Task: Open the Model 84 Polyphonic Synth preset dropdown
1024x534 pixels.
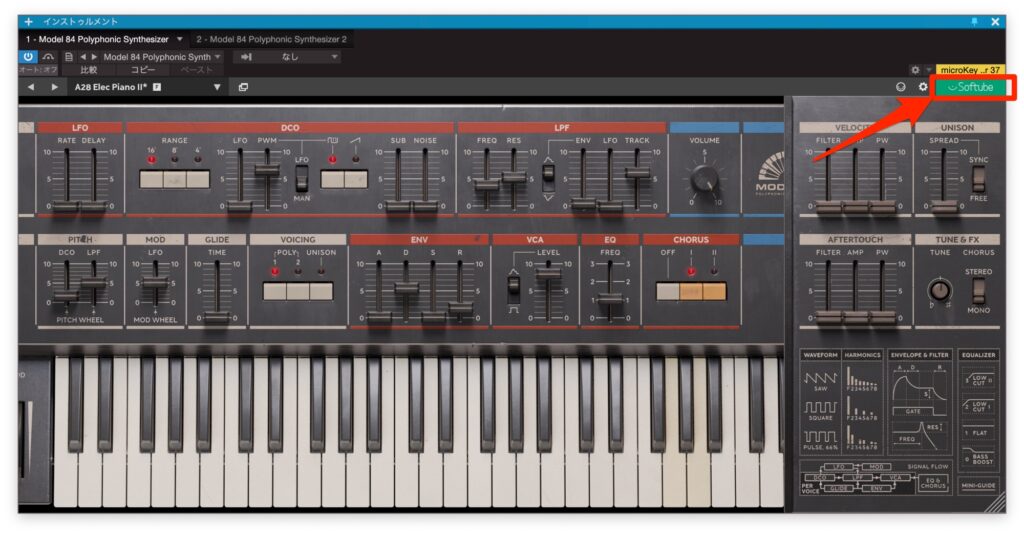Action: [217, 57]
